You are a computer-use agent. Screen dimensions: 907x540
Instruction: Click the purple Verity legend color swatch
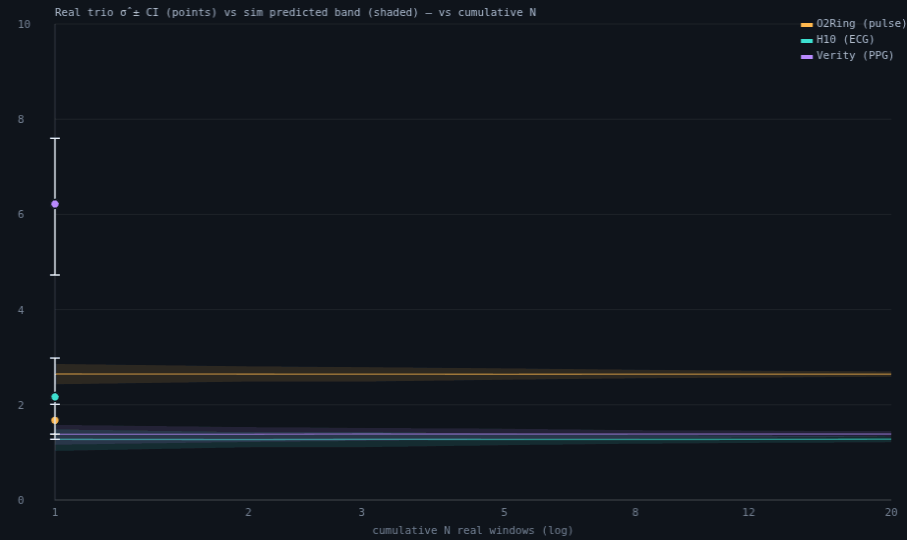(806, 57)
